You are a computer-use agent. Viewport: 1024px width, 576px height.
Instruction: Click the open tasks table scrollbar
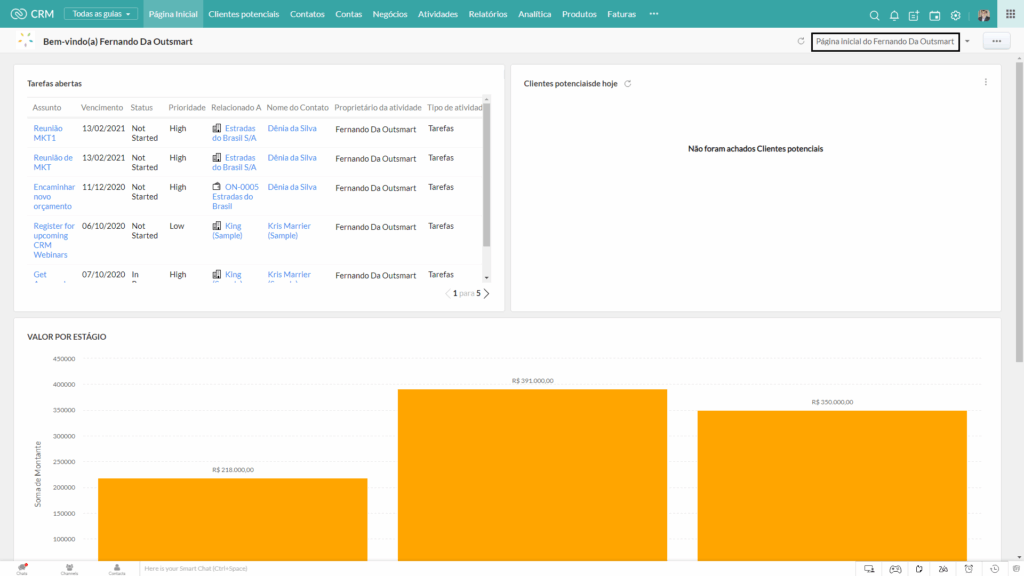[x=487, y=175]
